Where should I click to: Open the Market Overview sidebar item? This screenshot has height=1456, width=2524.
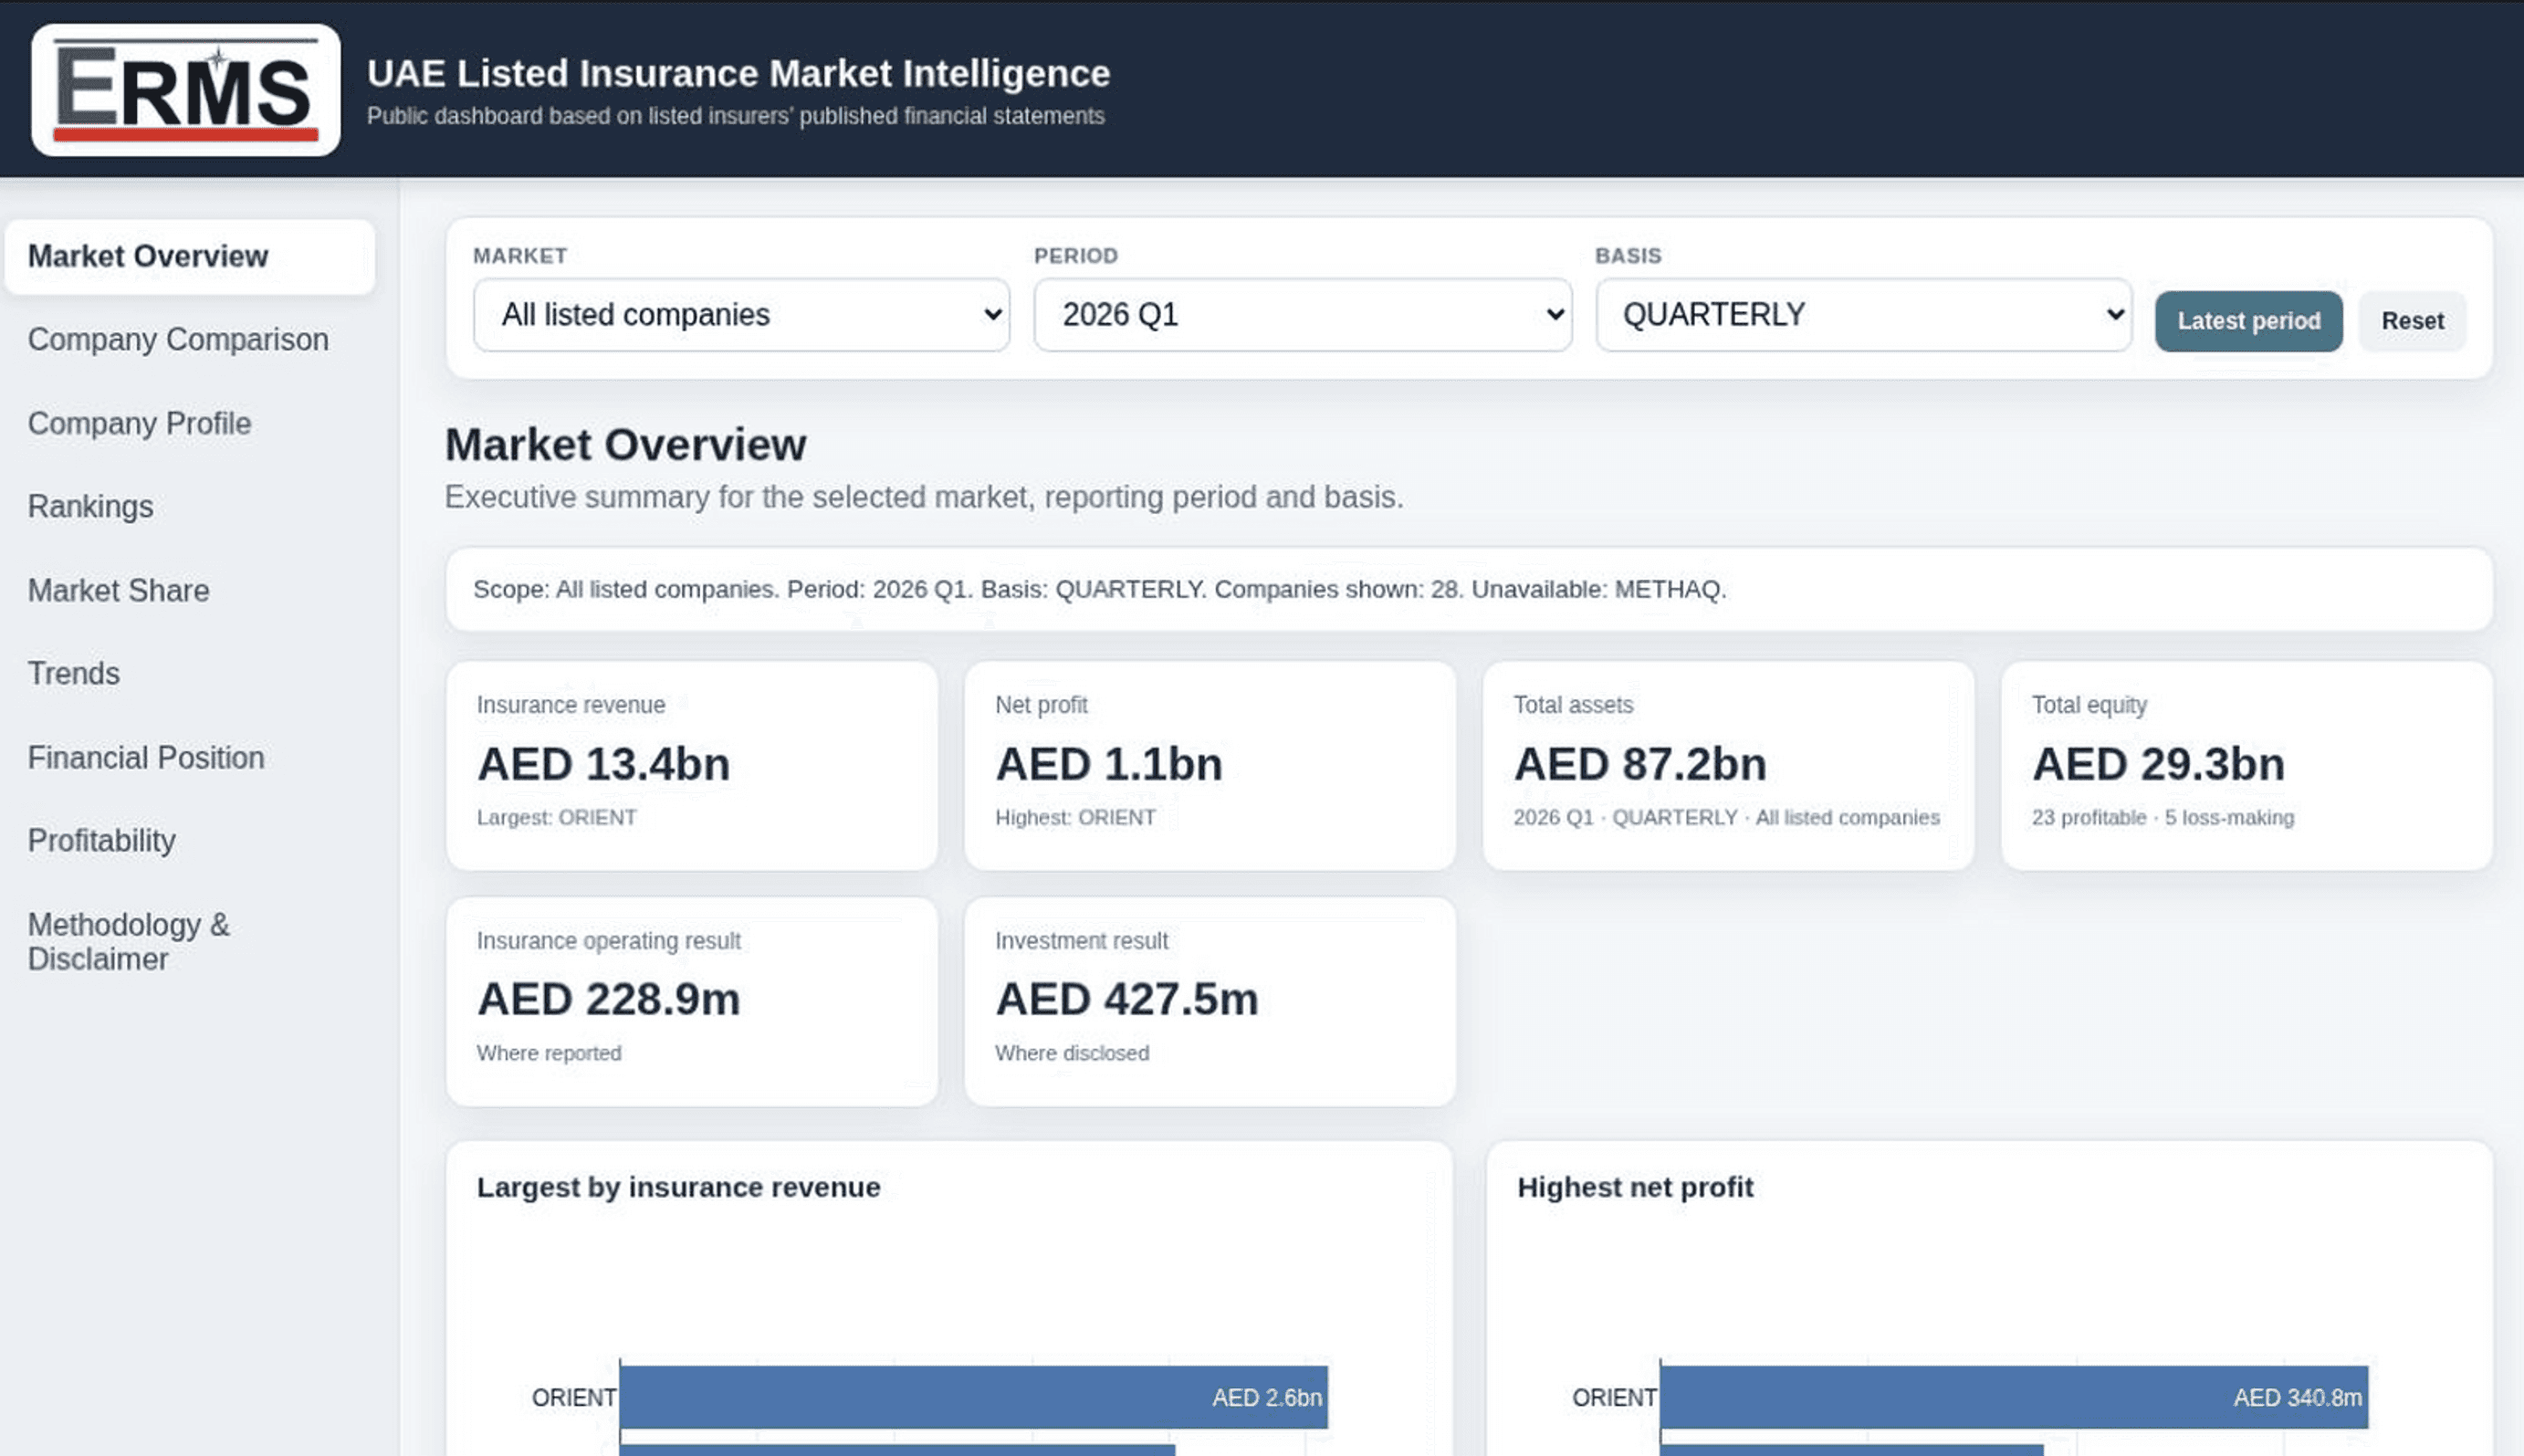[x=190, y=256]
